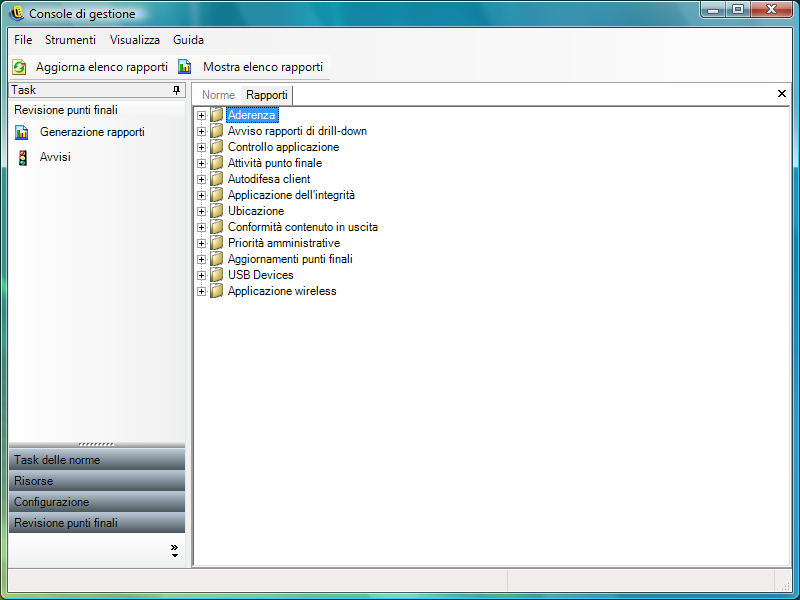This screenshot has width=800, height=600.
Task: Click the Avviso rapporti di drill-down folder icon
Action: coord(217,131)
